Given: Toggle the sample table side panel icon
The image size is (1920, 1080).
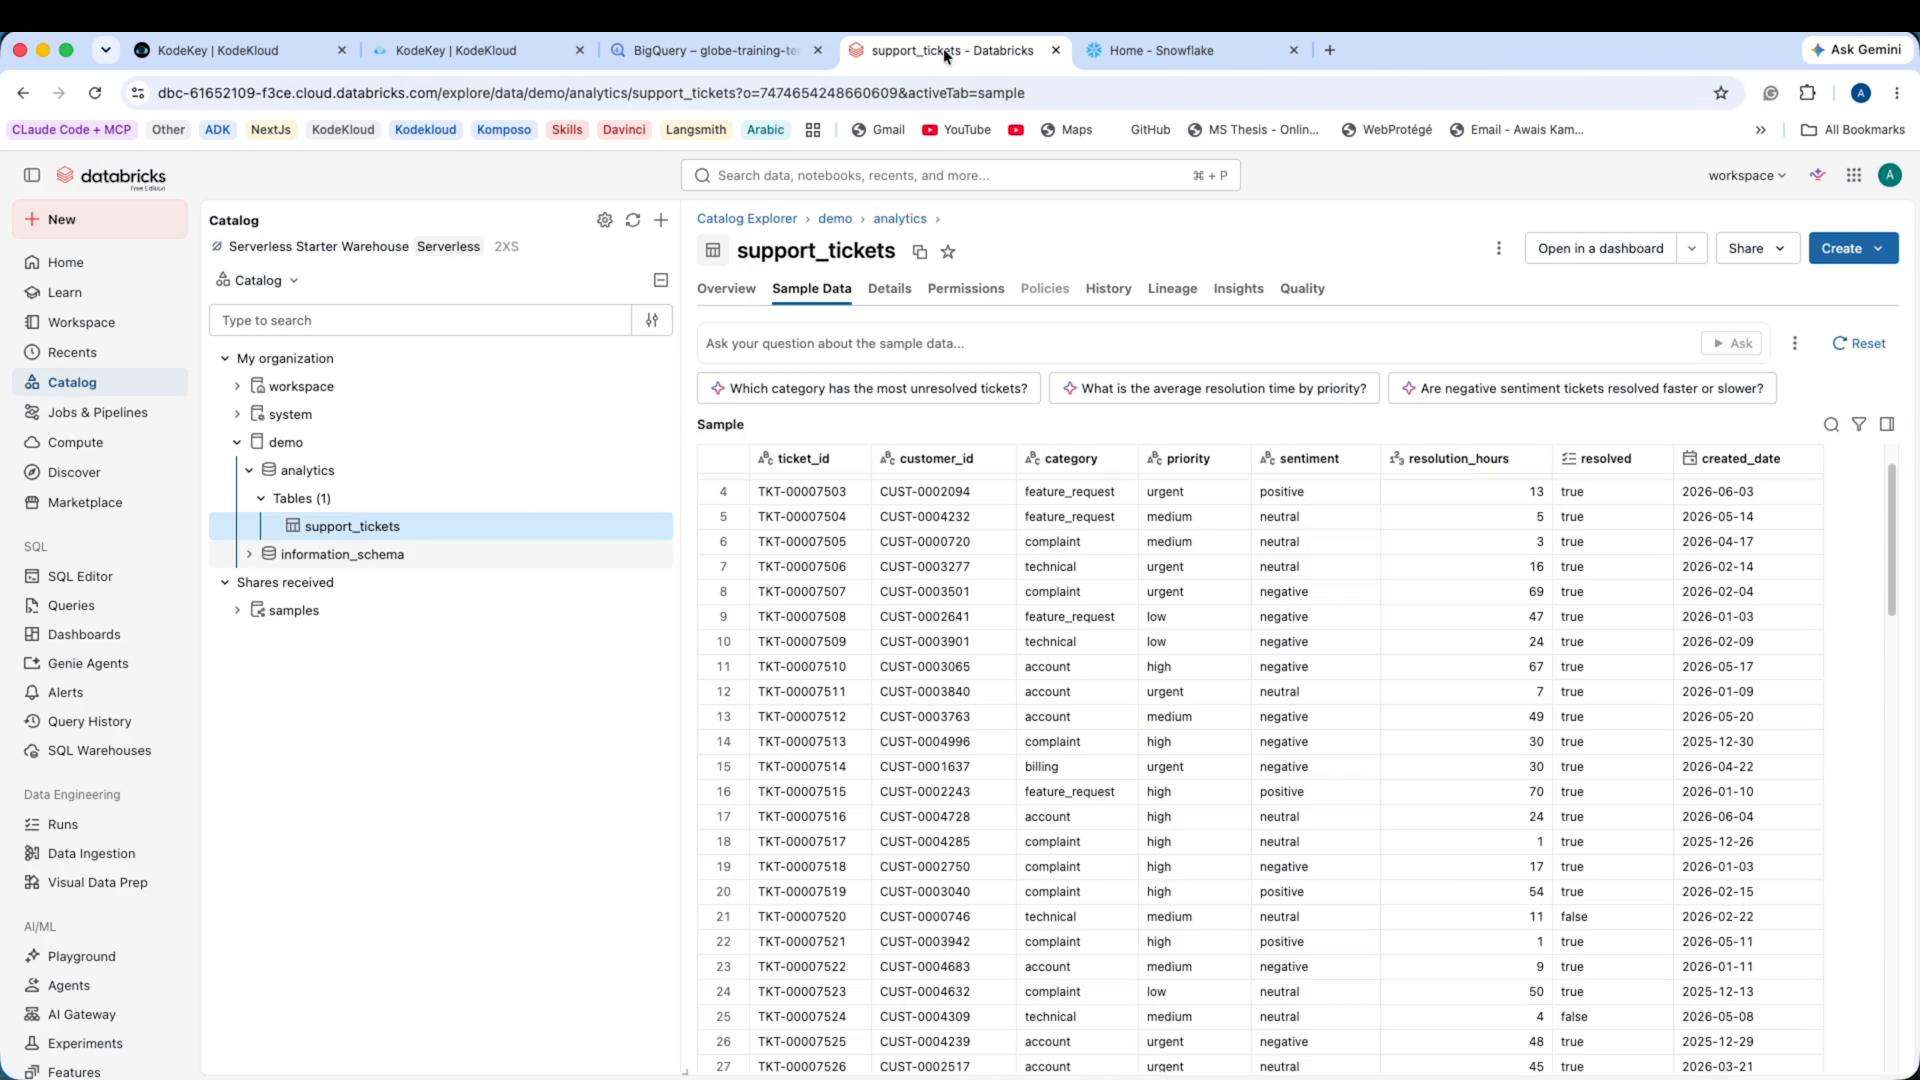Looking at the screenshot, I should 1887,425.
